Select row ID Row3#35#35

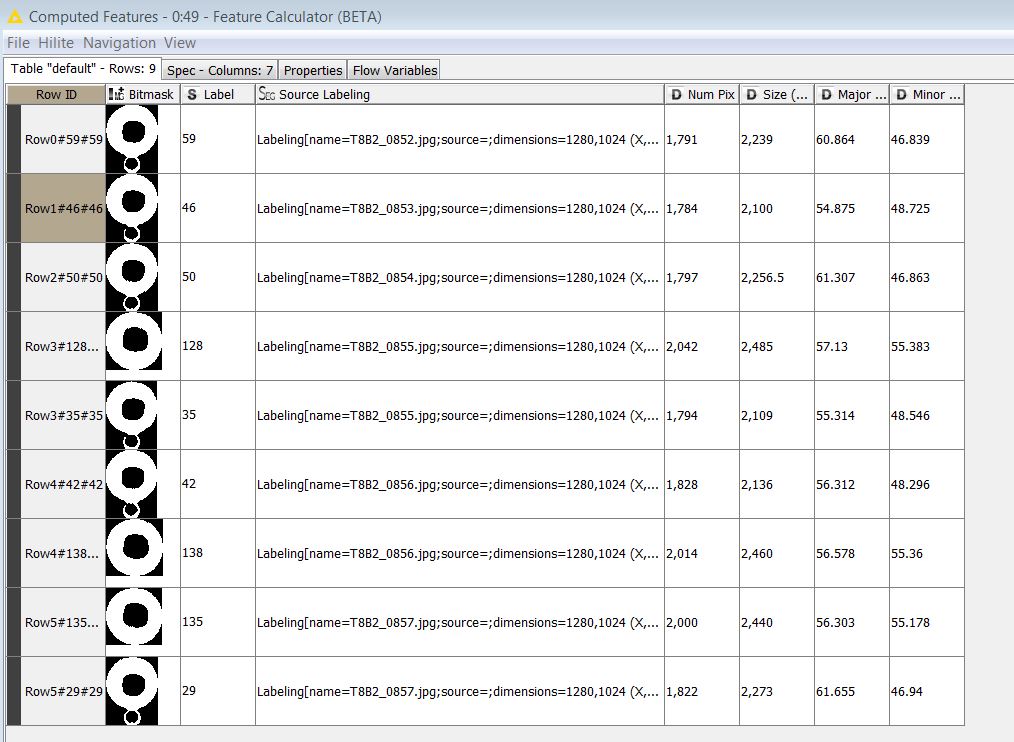pos(63,415)
